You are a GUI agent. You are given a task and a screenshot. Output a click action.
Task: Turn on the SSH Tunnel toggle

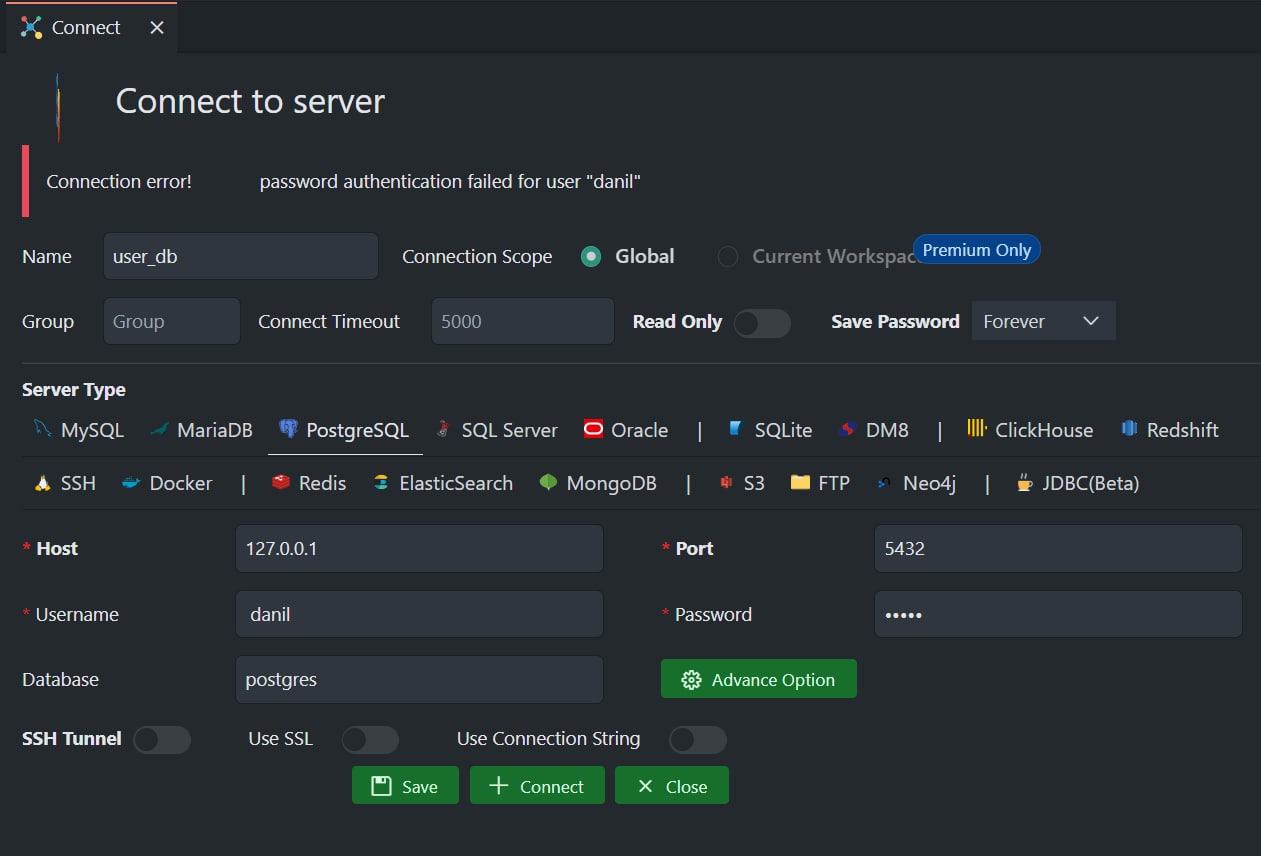[x=162, y=739]
